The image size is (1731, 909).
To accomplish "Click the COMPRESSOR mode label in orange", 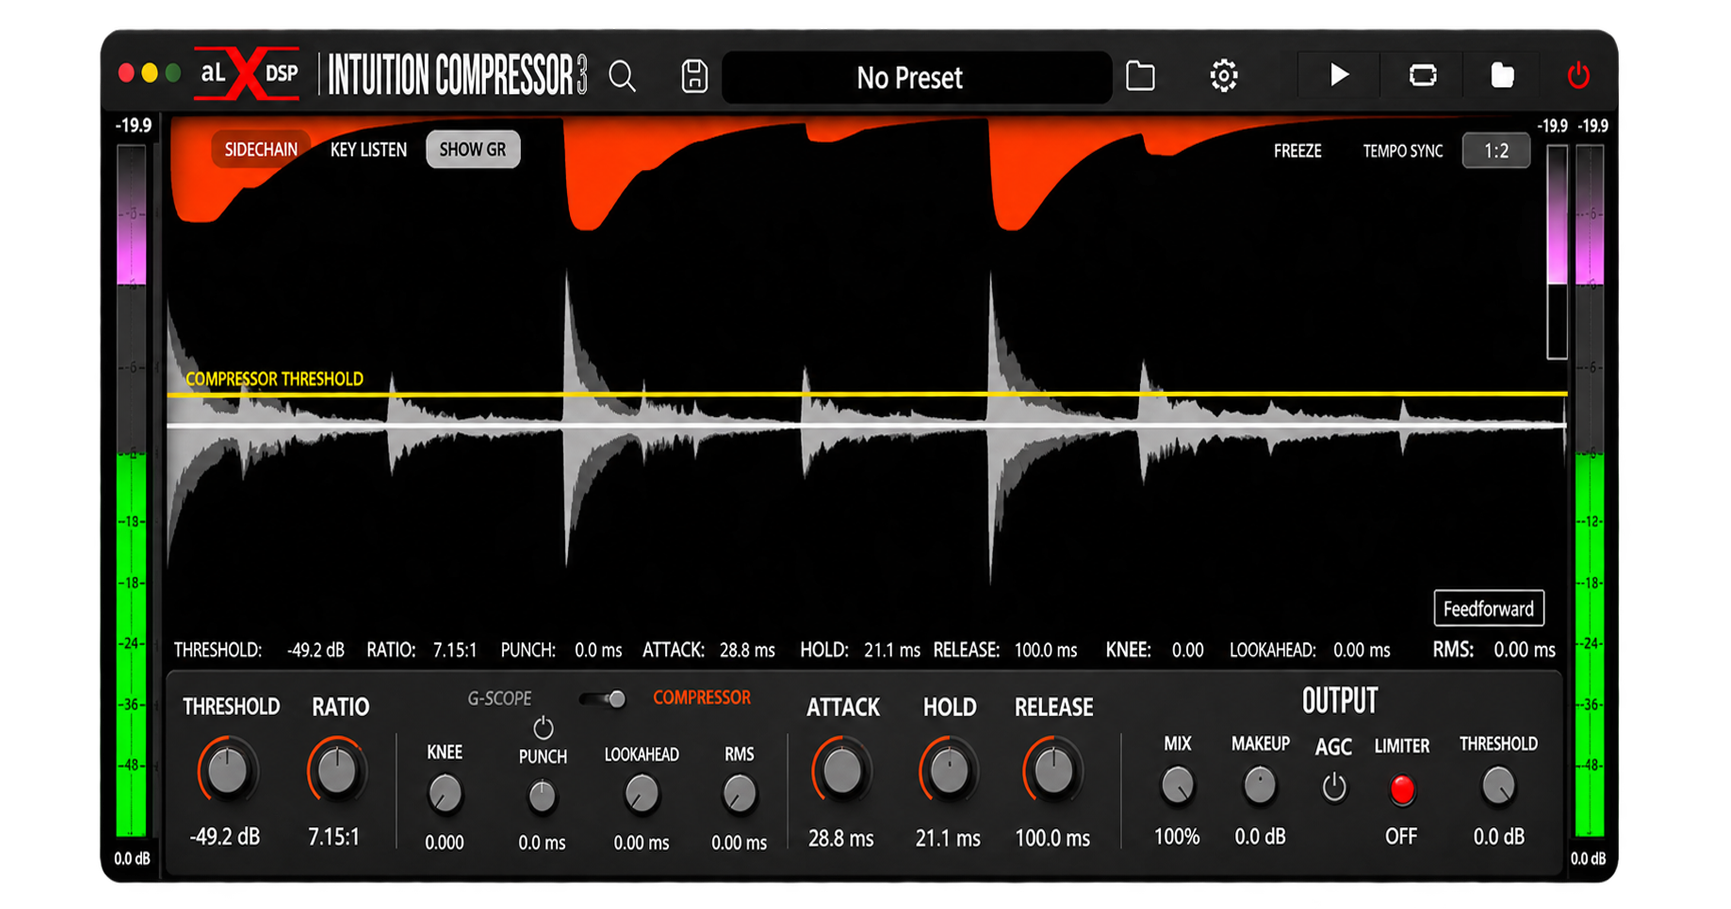I will pos(701,698).
